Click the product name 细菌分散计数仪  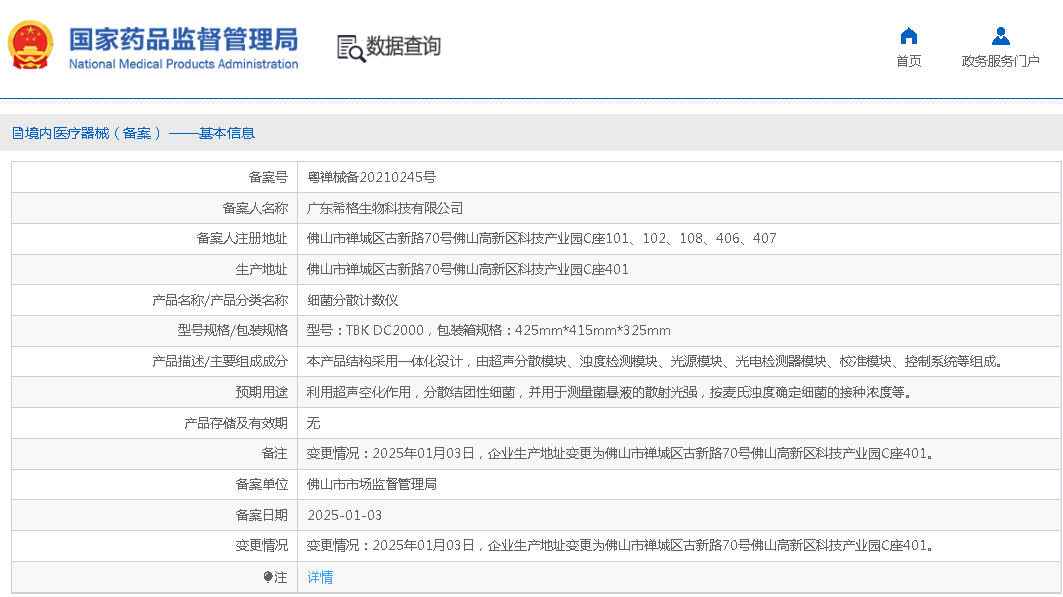point(352,300)
